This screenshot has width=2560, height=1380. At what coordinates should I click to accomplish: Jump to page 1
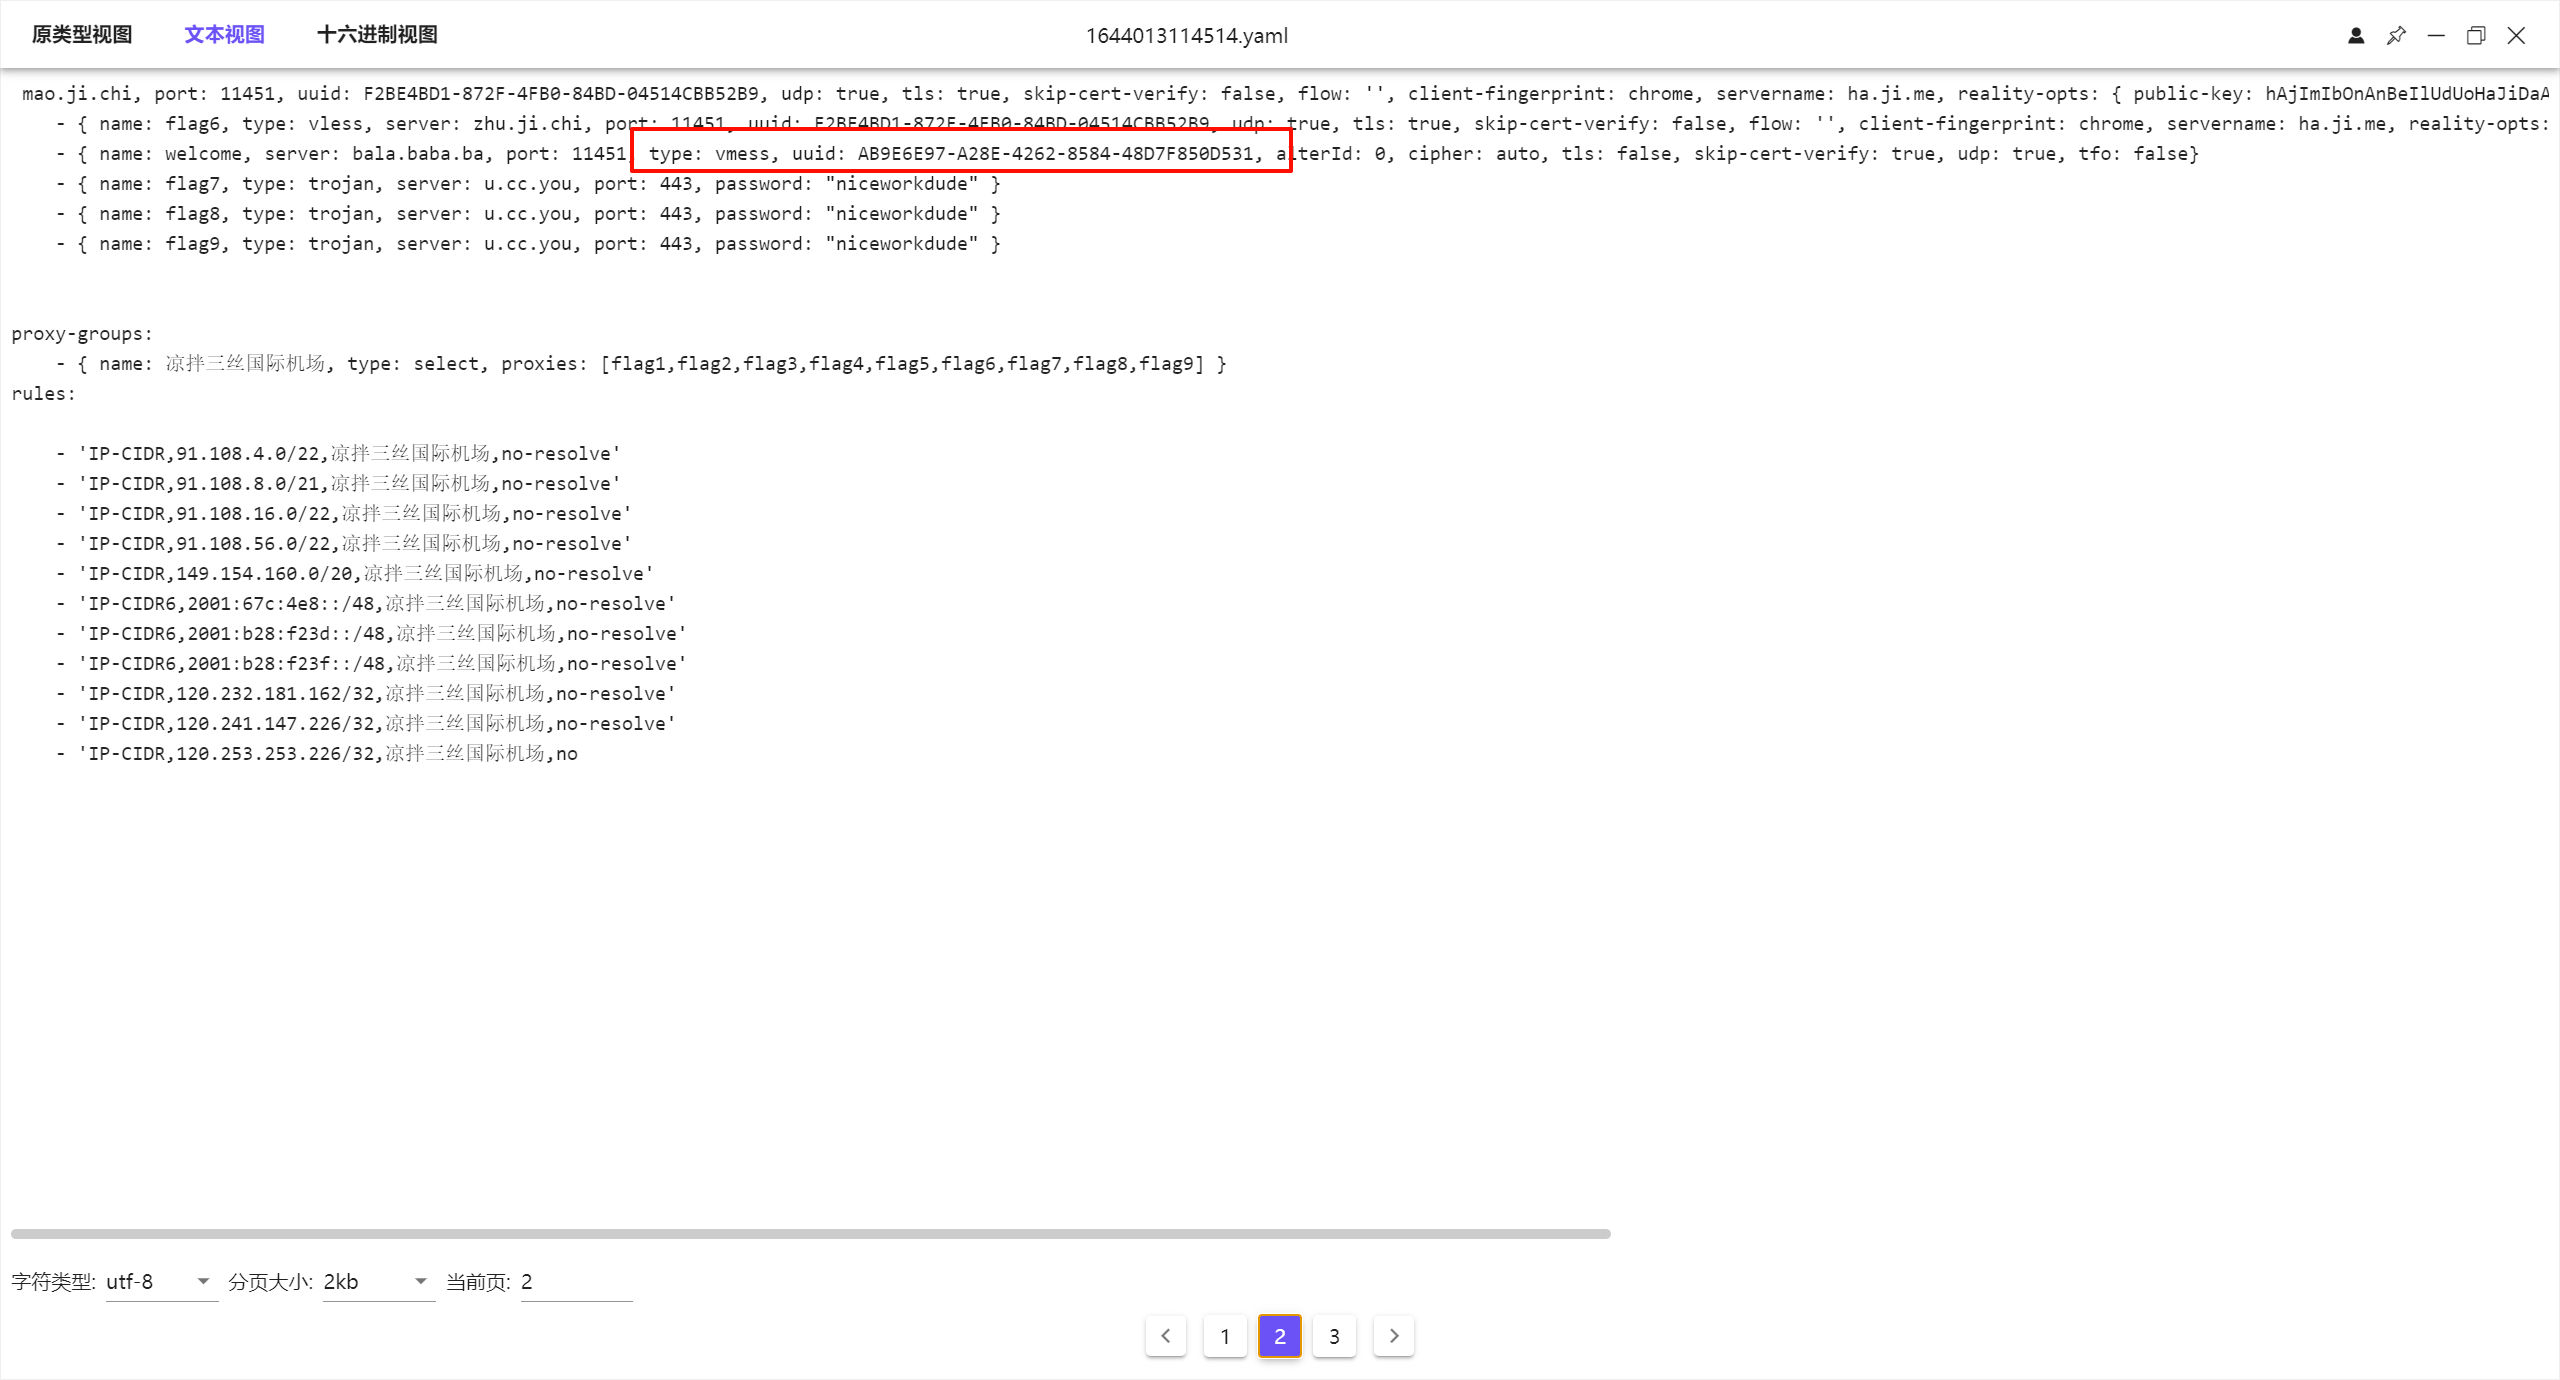(x=1225, y=1336)
